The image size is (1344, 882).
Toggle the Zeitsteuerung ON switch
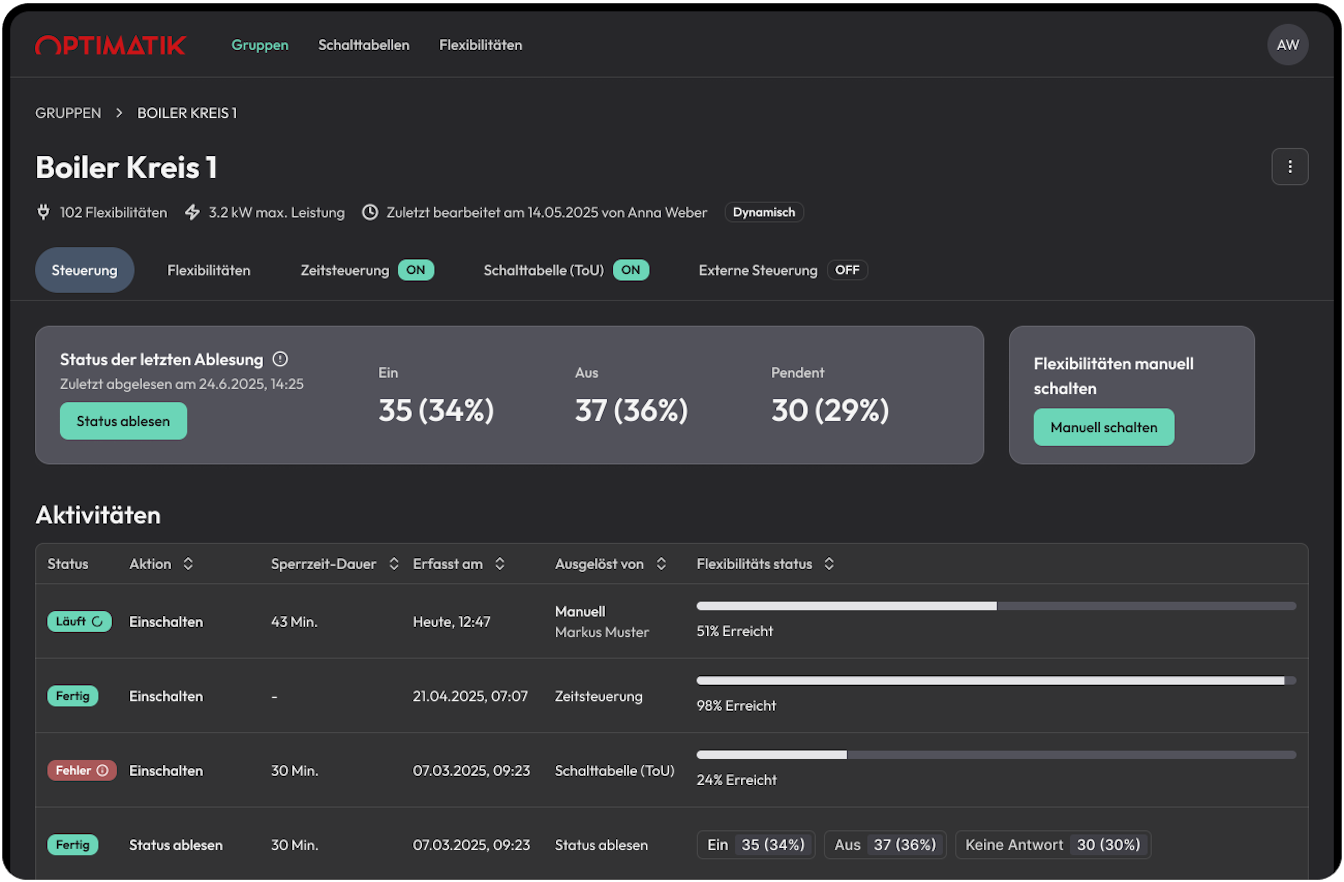(416, 270)
